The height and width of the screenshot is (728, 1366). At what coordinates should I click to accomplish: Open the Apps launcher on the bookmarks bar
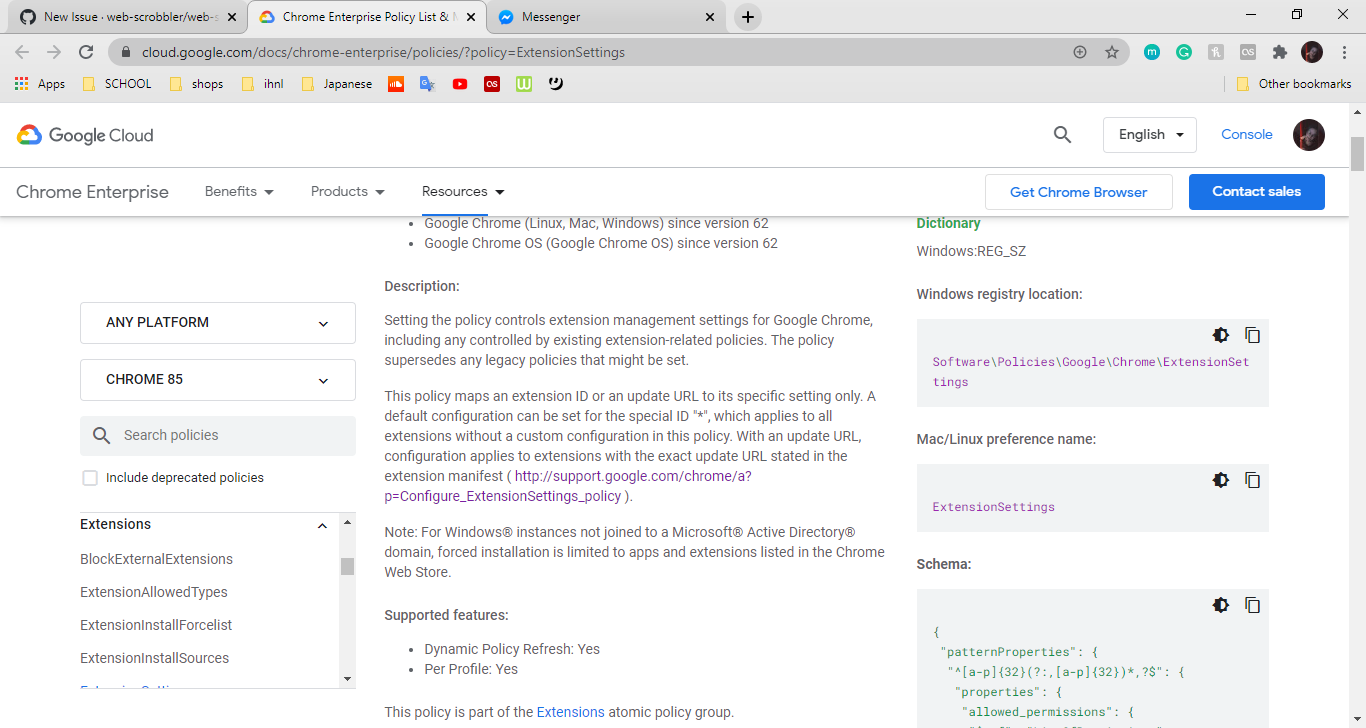coord(21,84)
